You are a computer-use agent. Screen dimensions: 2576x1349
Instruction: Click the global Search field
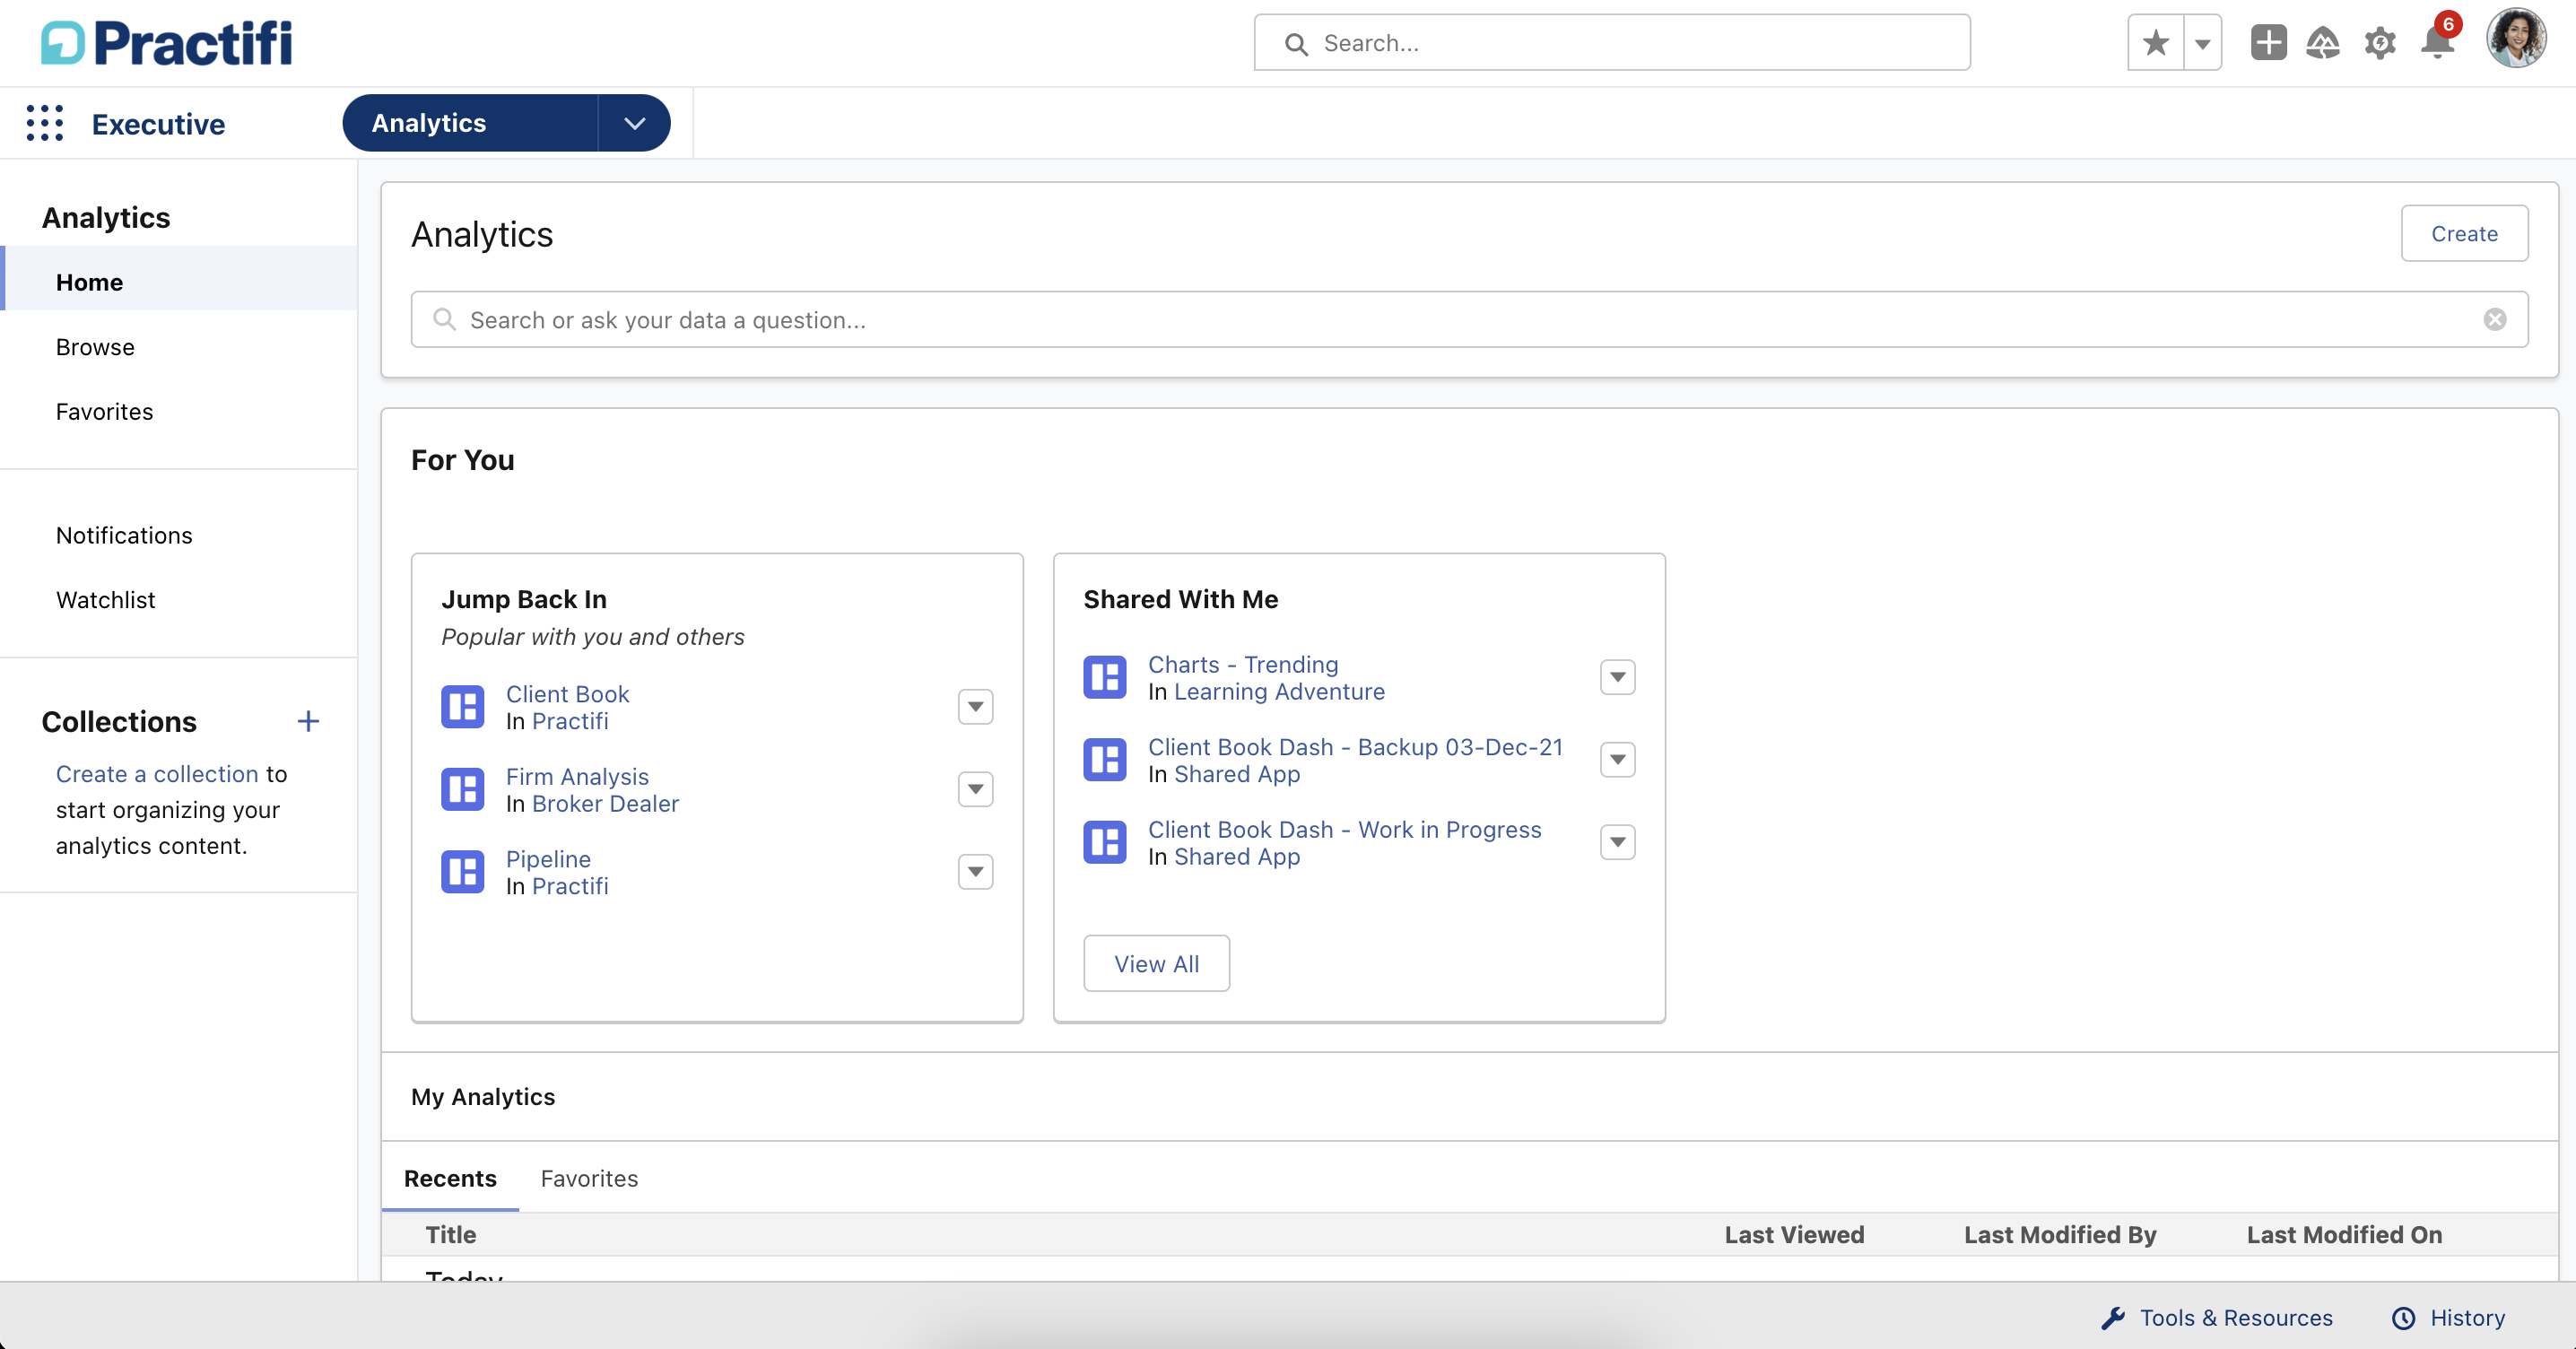pos(1612,43)
